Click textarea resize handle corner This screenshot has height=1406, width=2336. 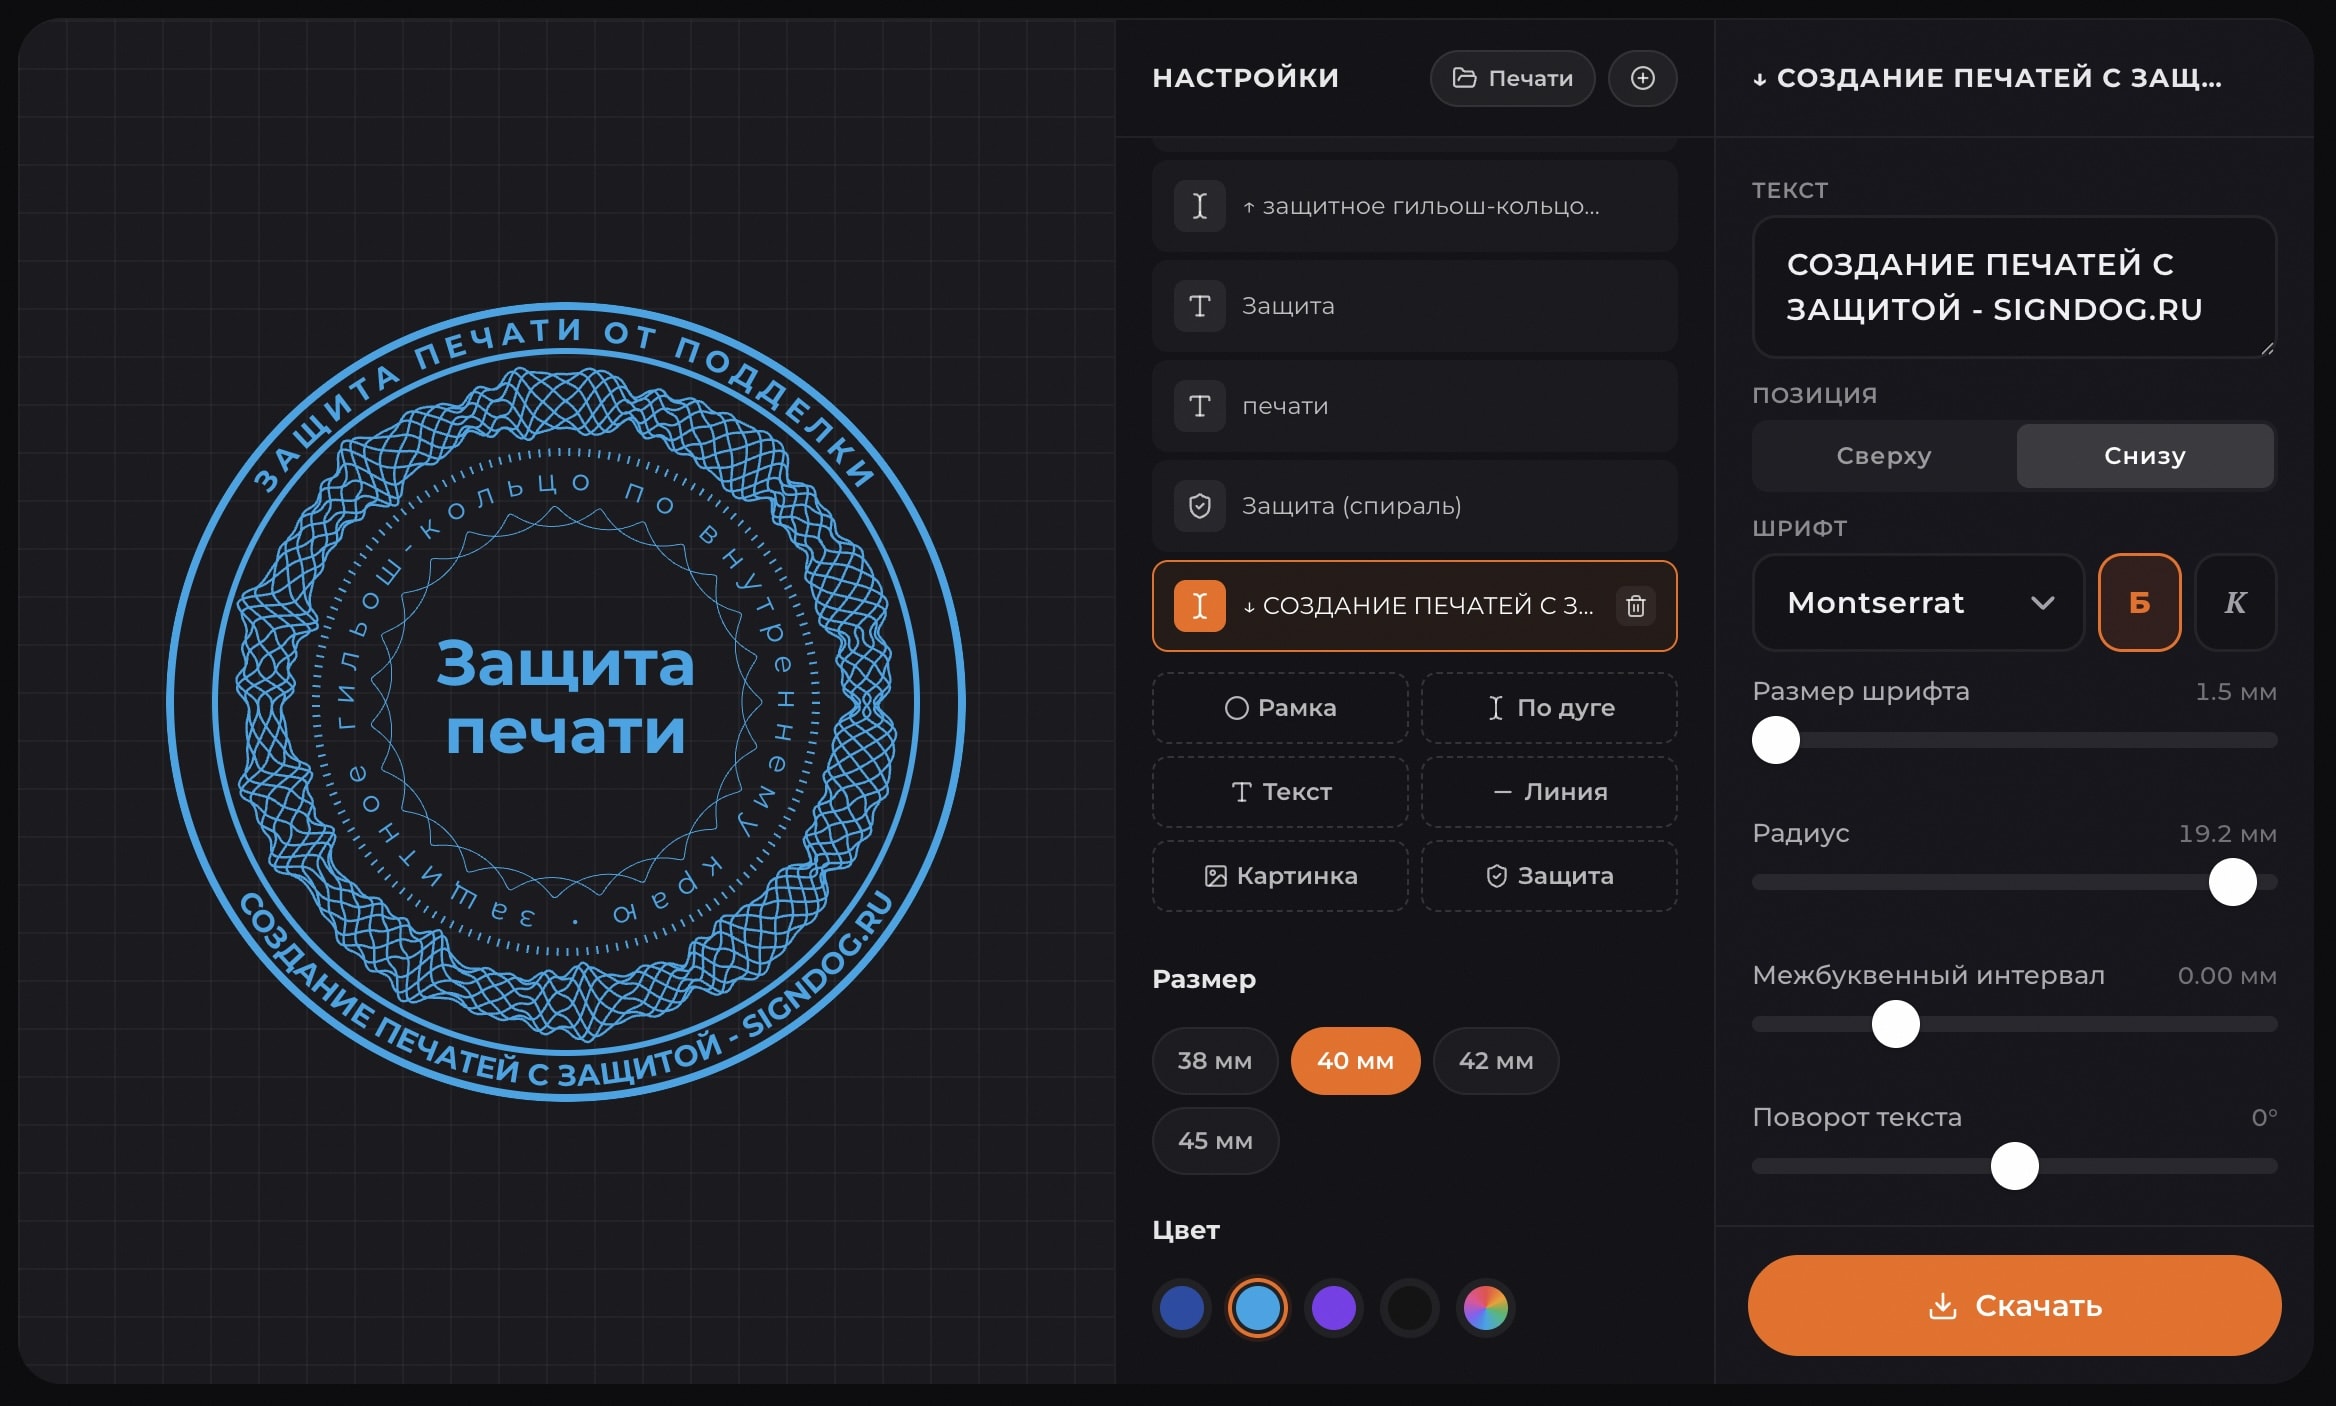pos(2267,348)
